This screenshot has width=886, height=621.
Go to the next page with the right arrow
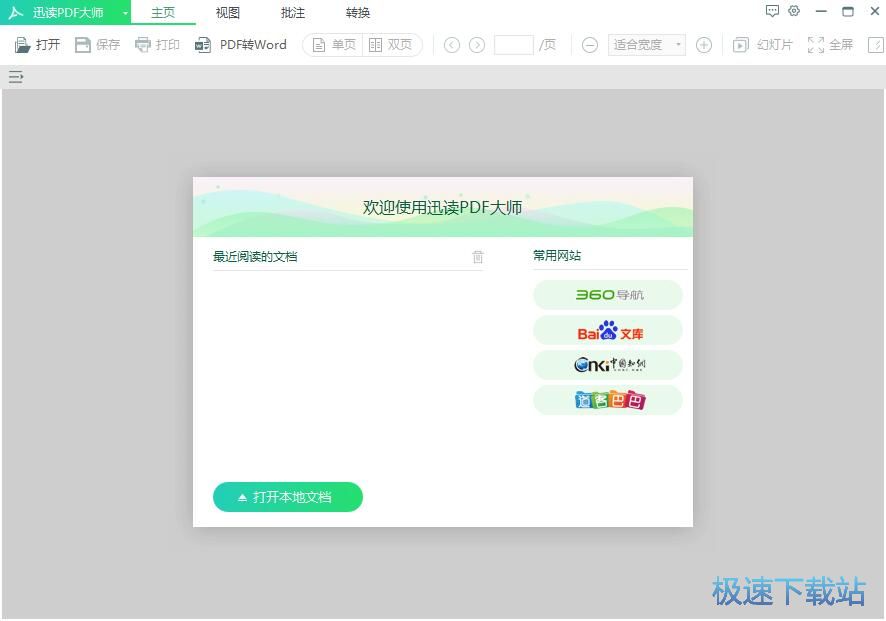pos(478,44)
